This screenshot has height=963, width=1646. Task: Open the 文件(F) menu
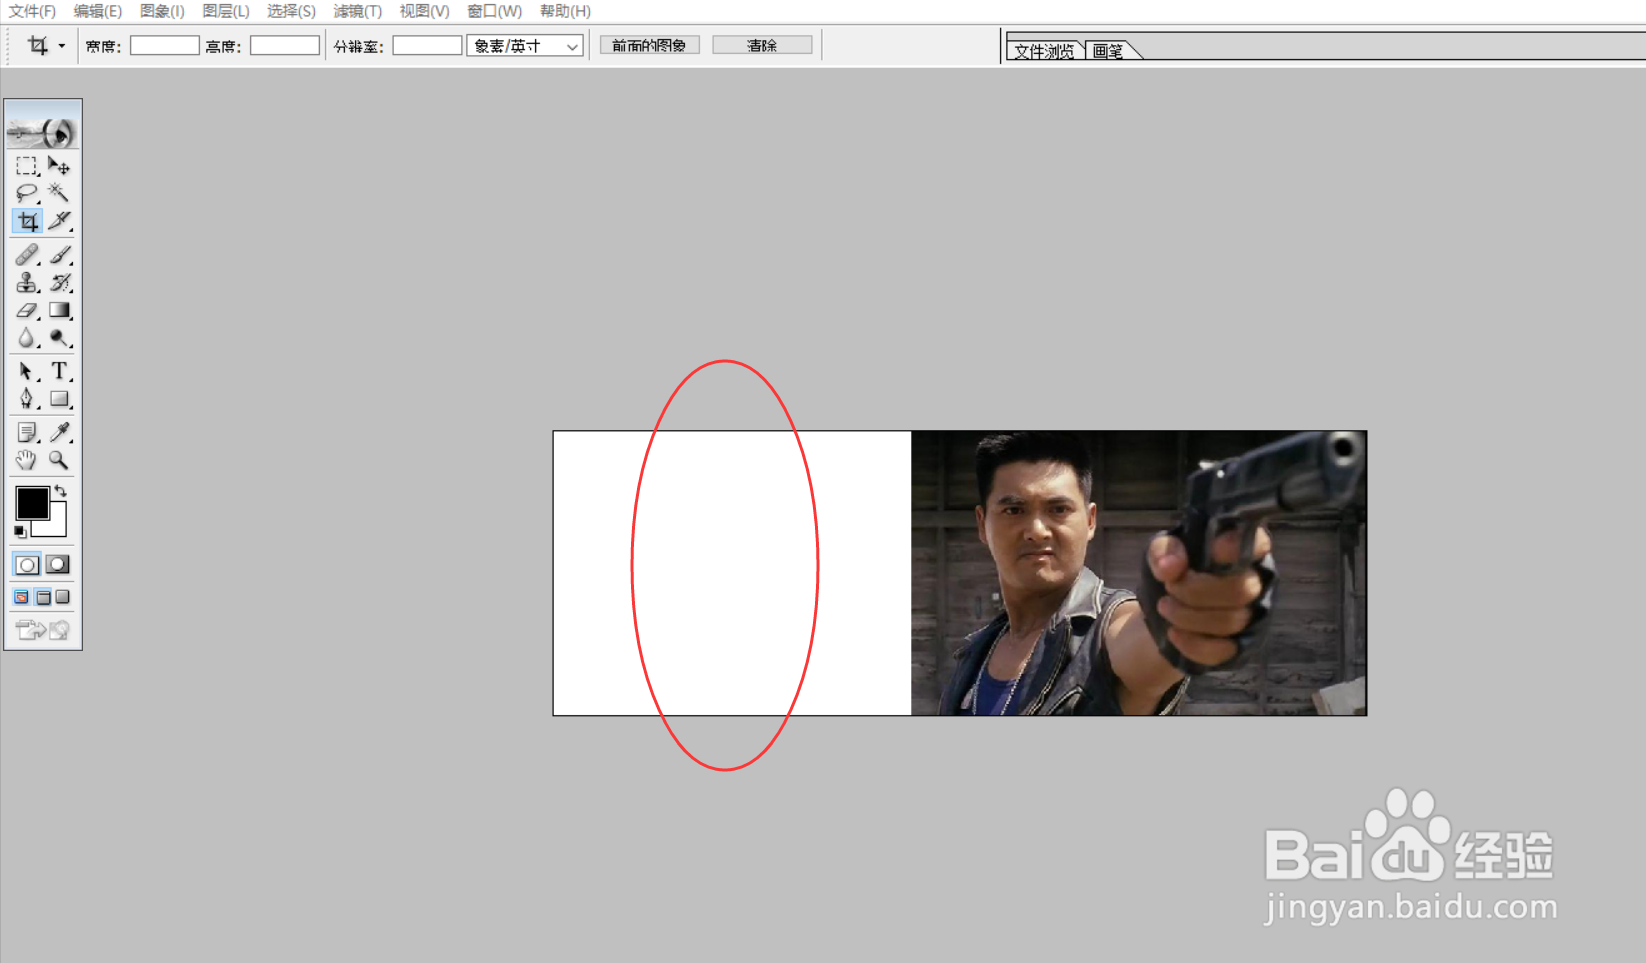tap(32, 11)
